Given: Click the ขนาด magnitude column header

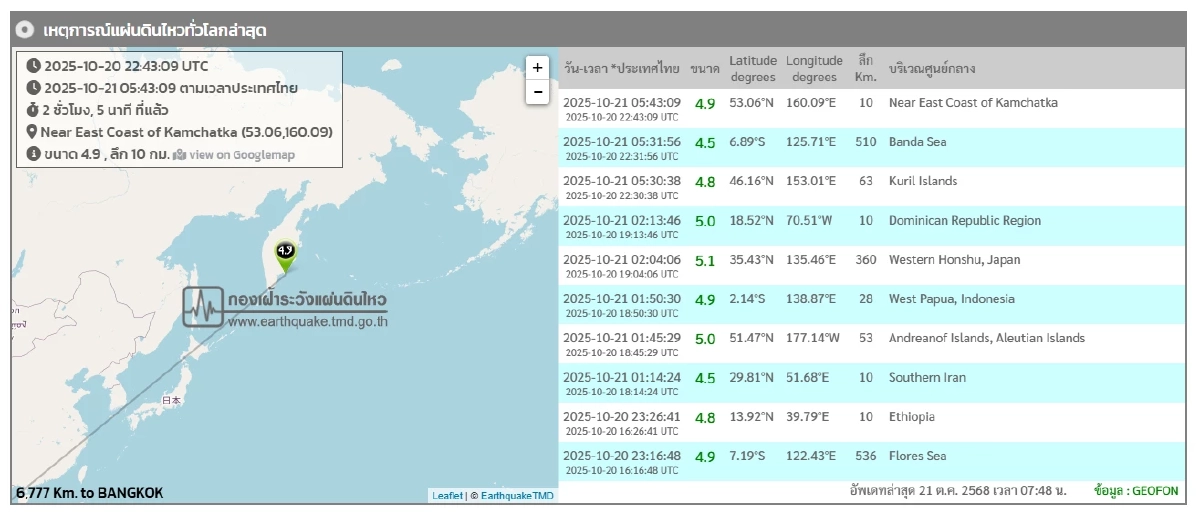Looking at the screenshot, I should pyautogui.click(x=704, y=69).
